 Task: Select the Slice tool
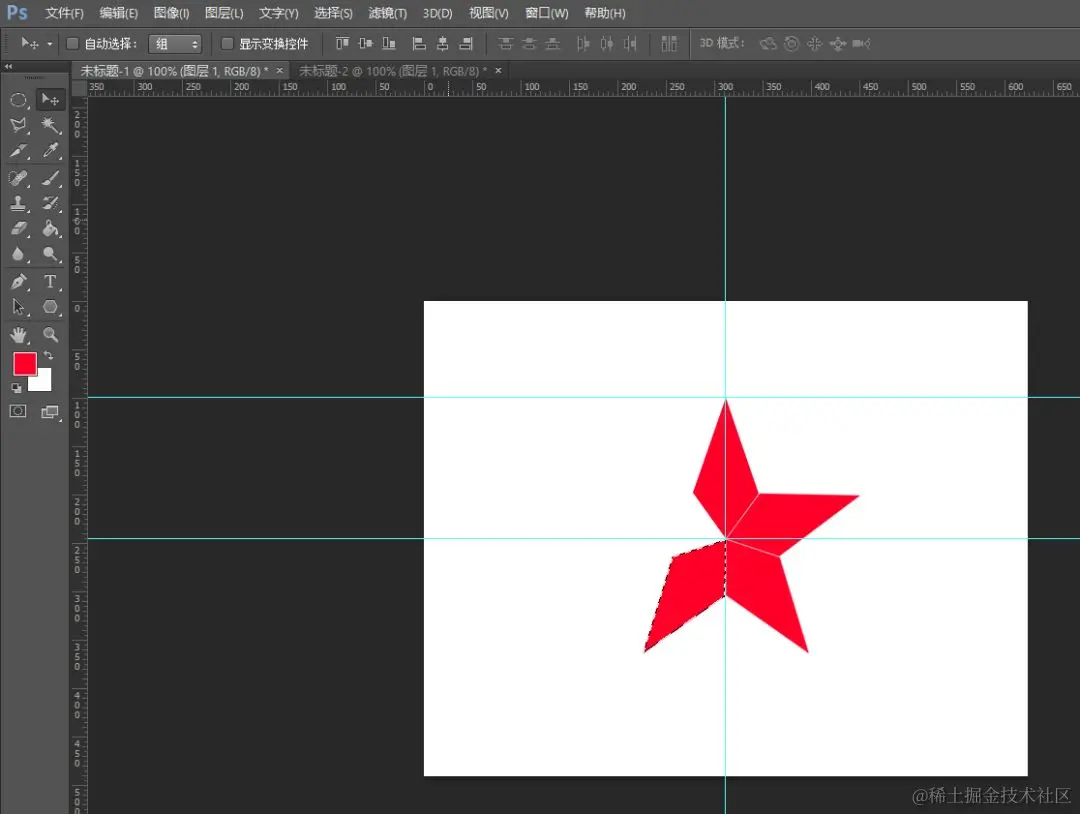pos(19,151)
